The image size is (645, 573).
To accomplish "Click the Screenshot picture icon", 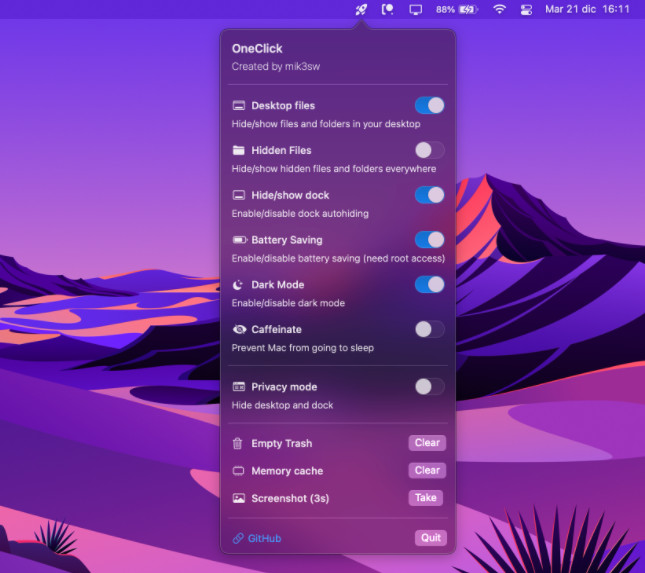I will coord(239,499).
